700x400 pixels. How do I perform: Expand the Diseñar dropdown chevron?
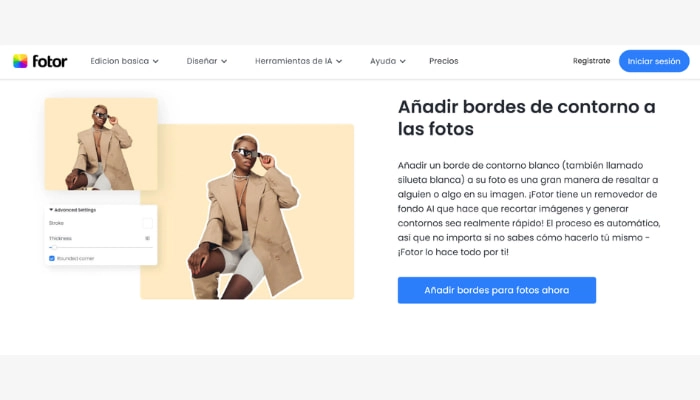224,61
